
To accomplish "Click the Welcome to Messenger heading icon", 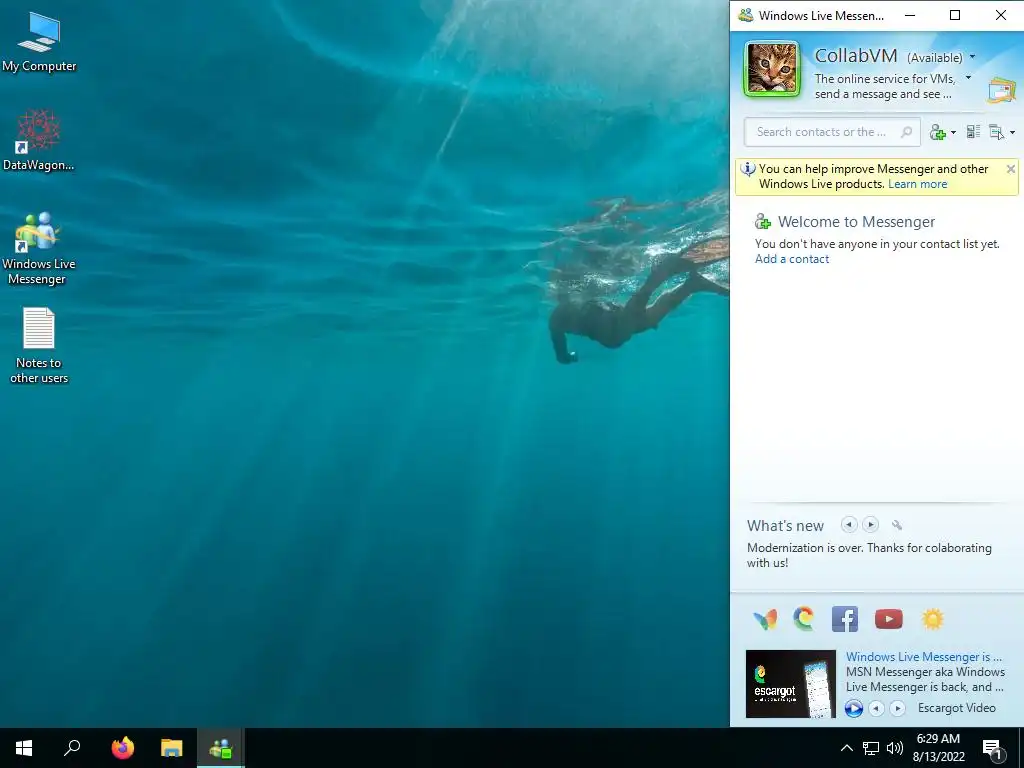I will pos(762,221).
